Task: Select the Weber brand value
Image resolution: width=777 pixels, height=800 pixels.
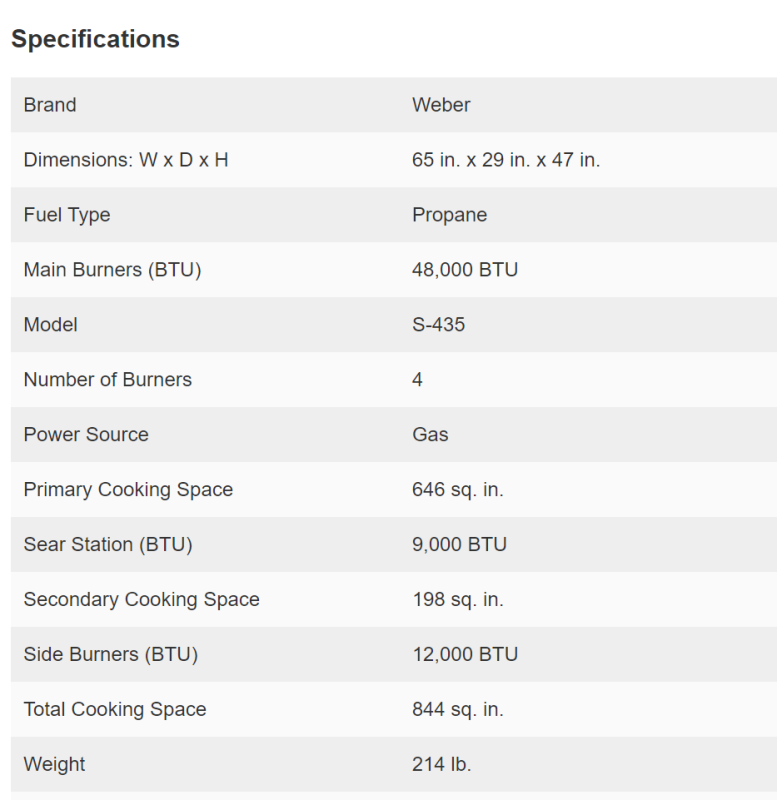Action: 441,105
